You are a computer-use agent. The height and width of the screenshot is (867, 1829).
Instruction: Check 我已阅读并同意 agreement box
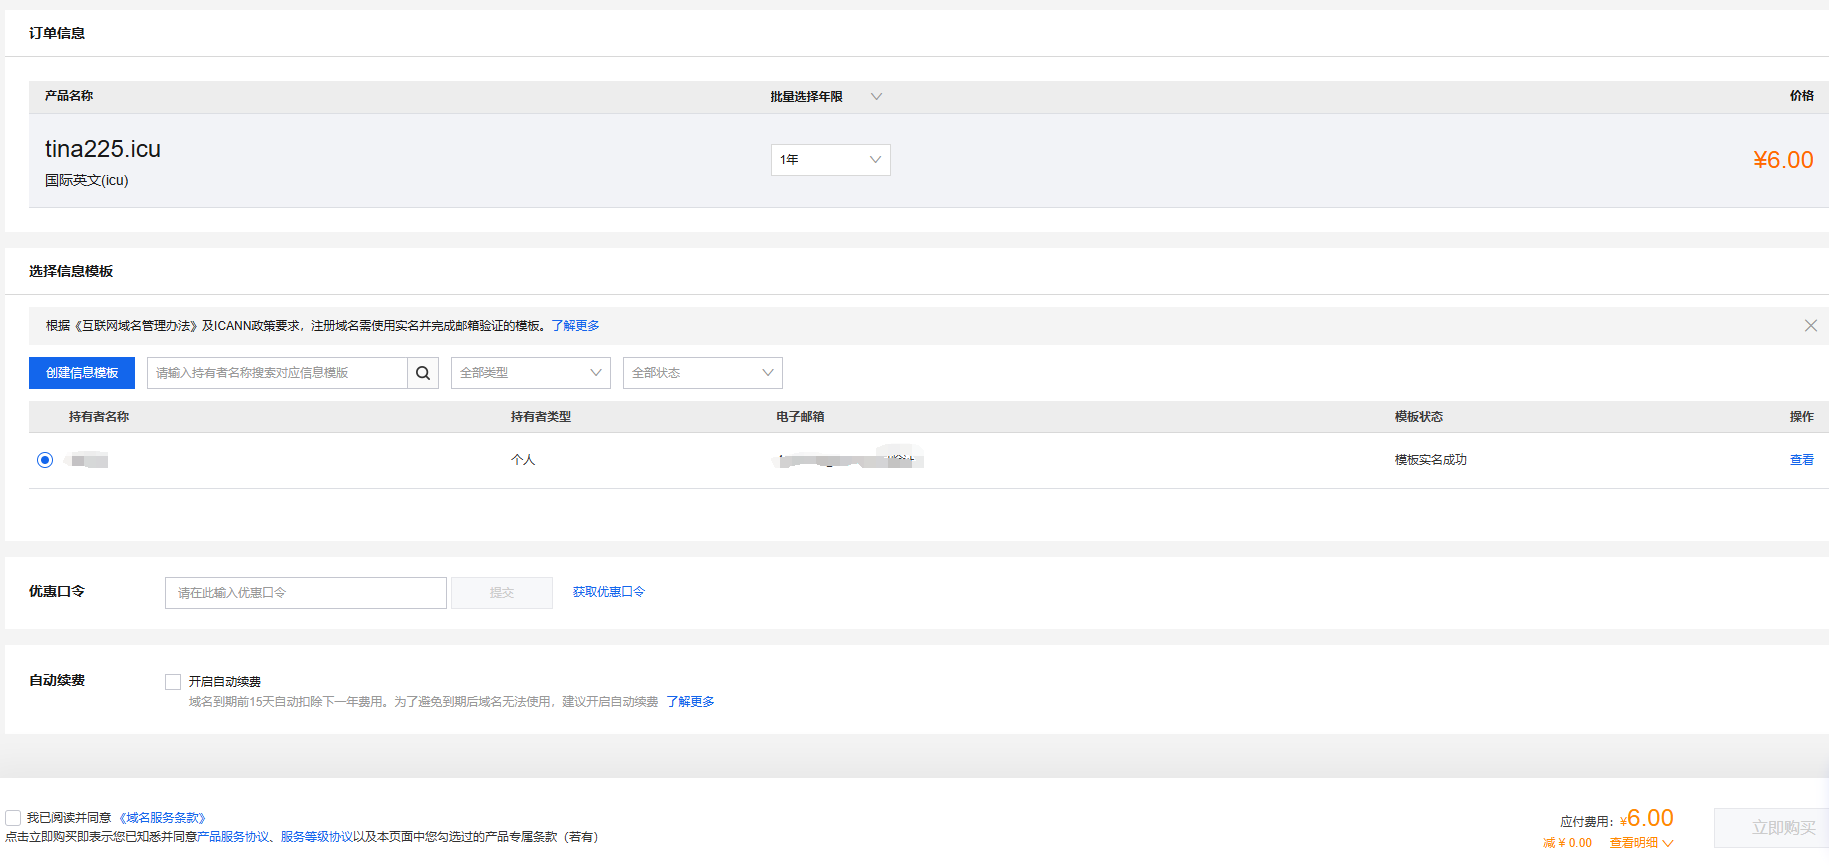[x=13, y=818]
